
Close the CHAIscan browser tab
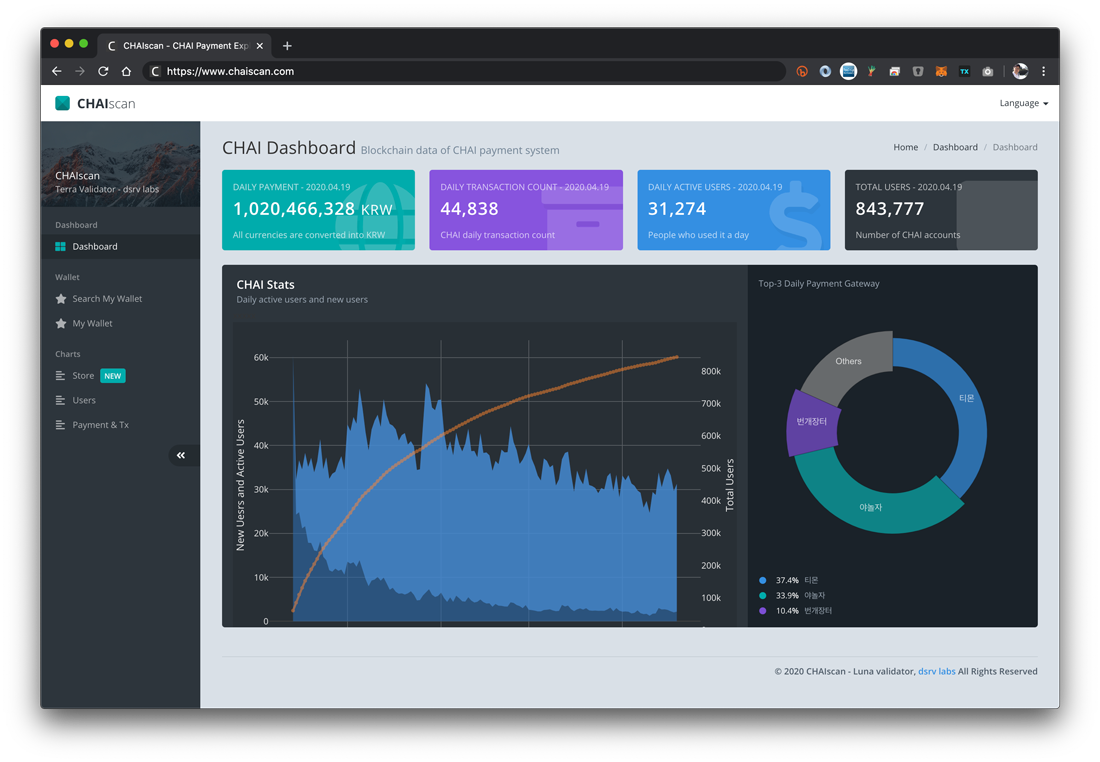pyautogui.click(x=260, y=46)
